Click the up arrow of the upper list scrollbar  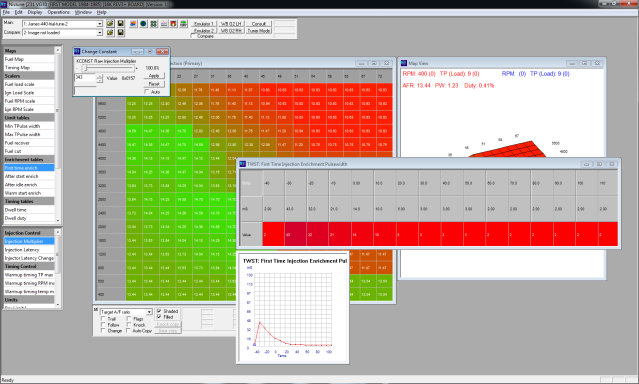pos(57,50)
